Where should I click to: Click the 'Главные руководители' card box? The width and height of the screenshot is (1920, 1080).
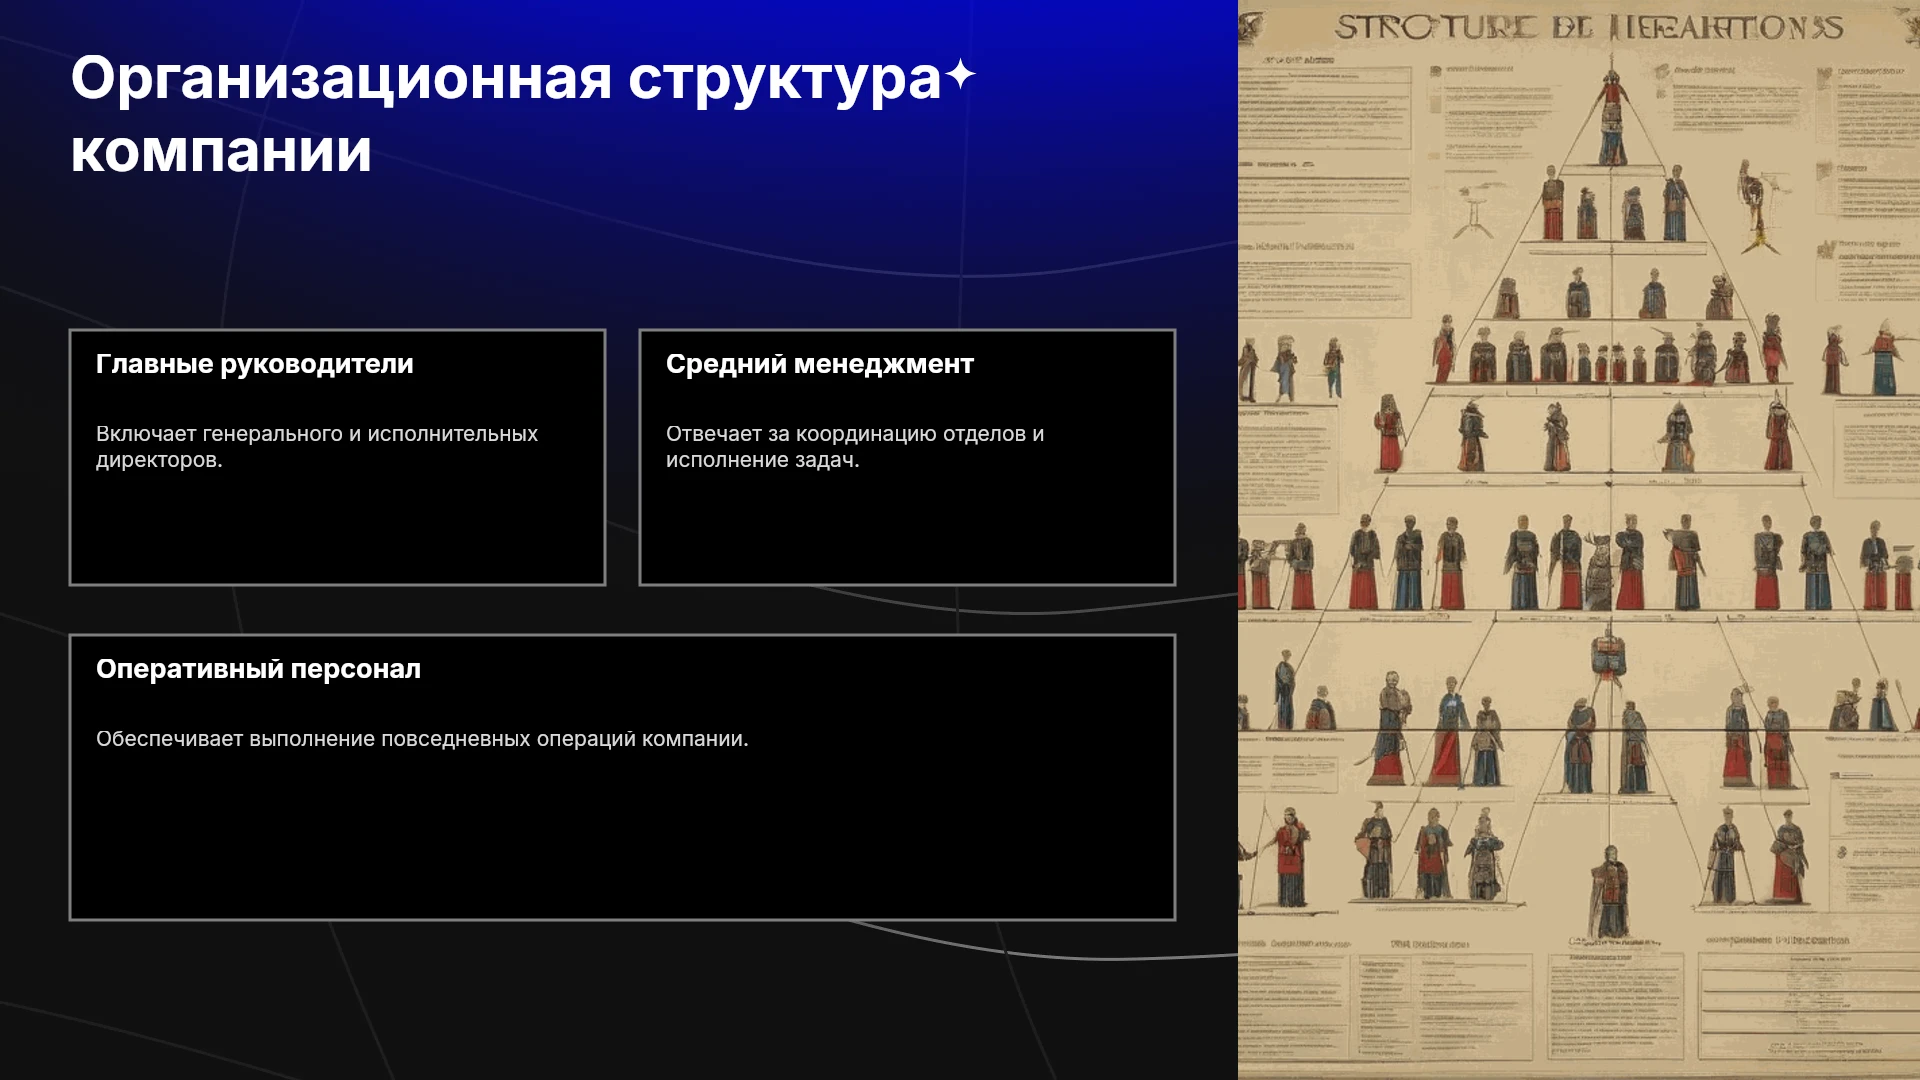click(x=337, y=457)
